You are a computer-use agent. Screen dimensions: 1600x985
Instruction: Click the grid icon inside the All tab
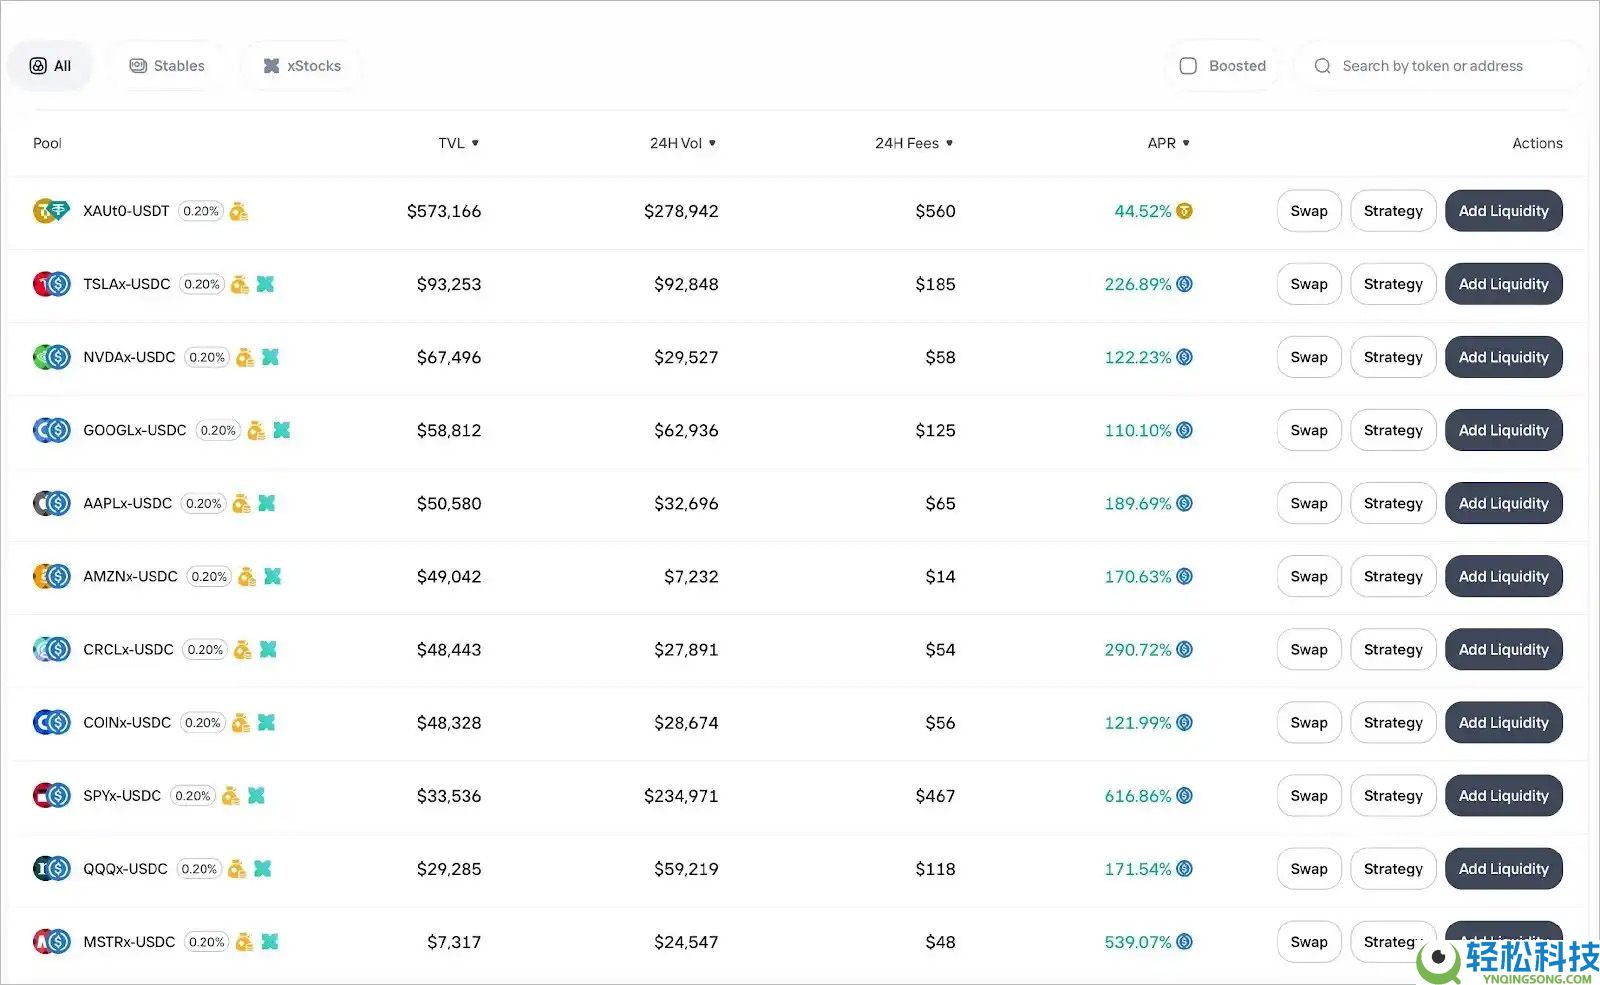tap(37, 65)
